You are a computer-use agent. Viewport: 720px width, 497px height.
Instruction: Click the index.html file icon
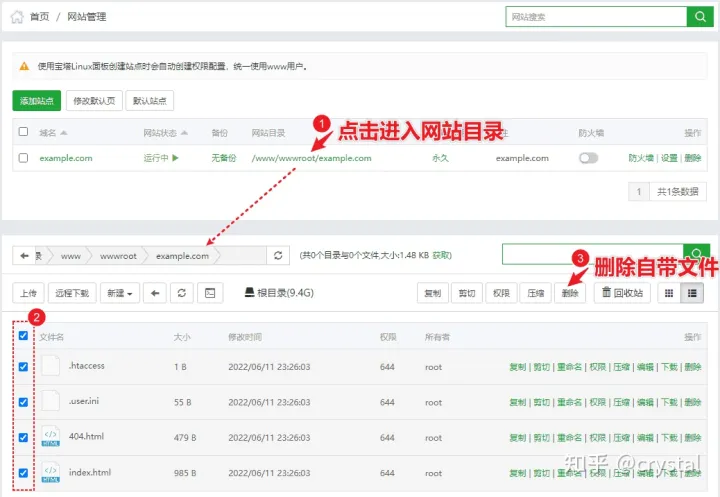point(51,472)
